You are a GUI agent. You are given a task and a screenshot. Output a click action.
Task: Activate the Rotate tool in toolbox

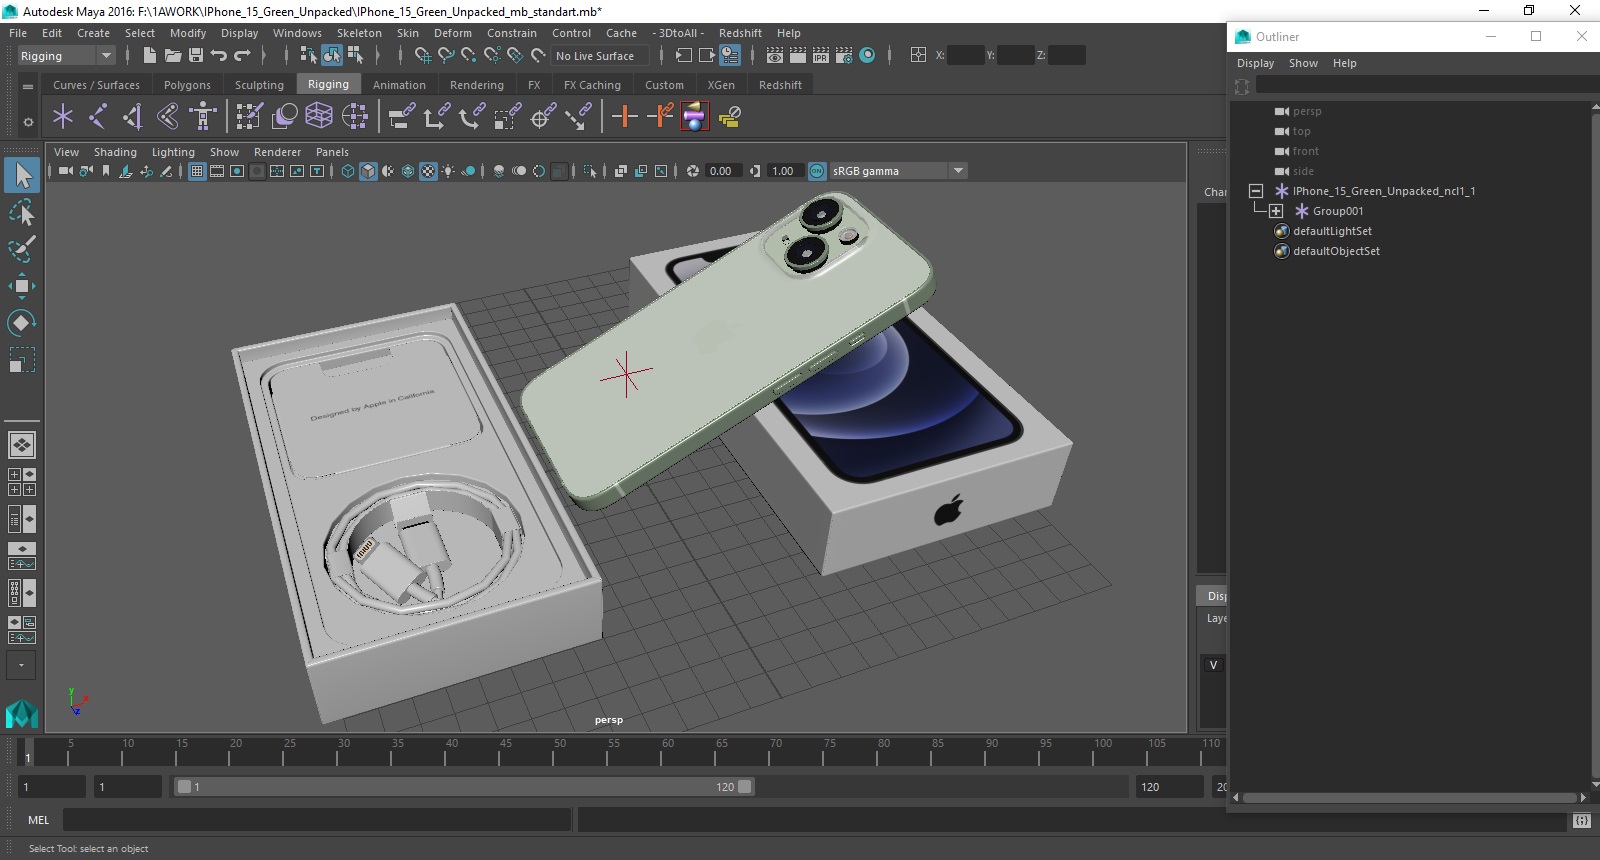[22, 322]
